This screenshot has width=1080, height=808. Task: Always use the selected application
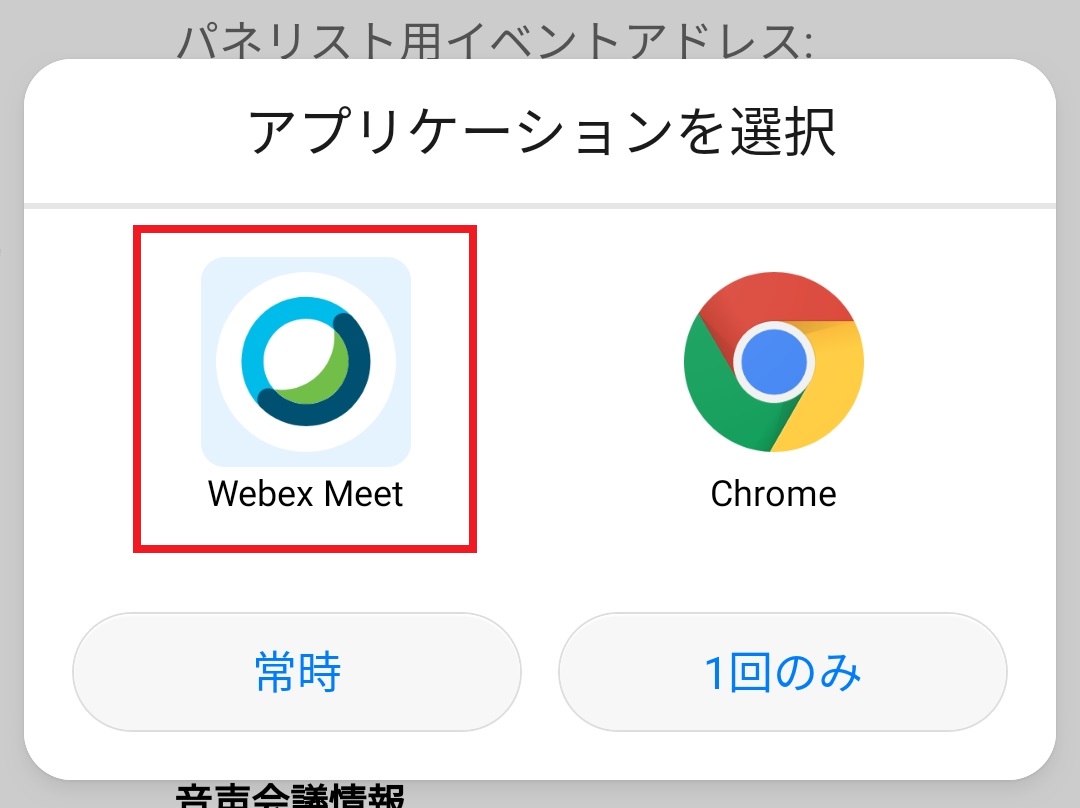coord(297,672)
